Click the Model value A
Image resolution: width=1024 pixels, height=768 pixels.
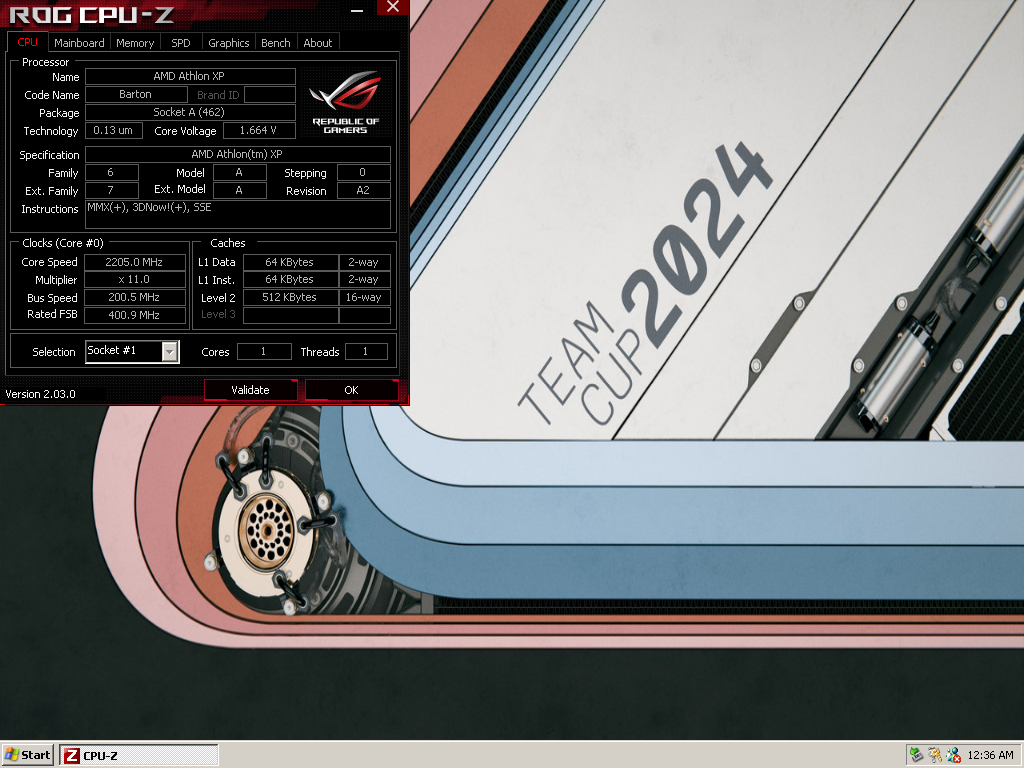click(240, 172)
